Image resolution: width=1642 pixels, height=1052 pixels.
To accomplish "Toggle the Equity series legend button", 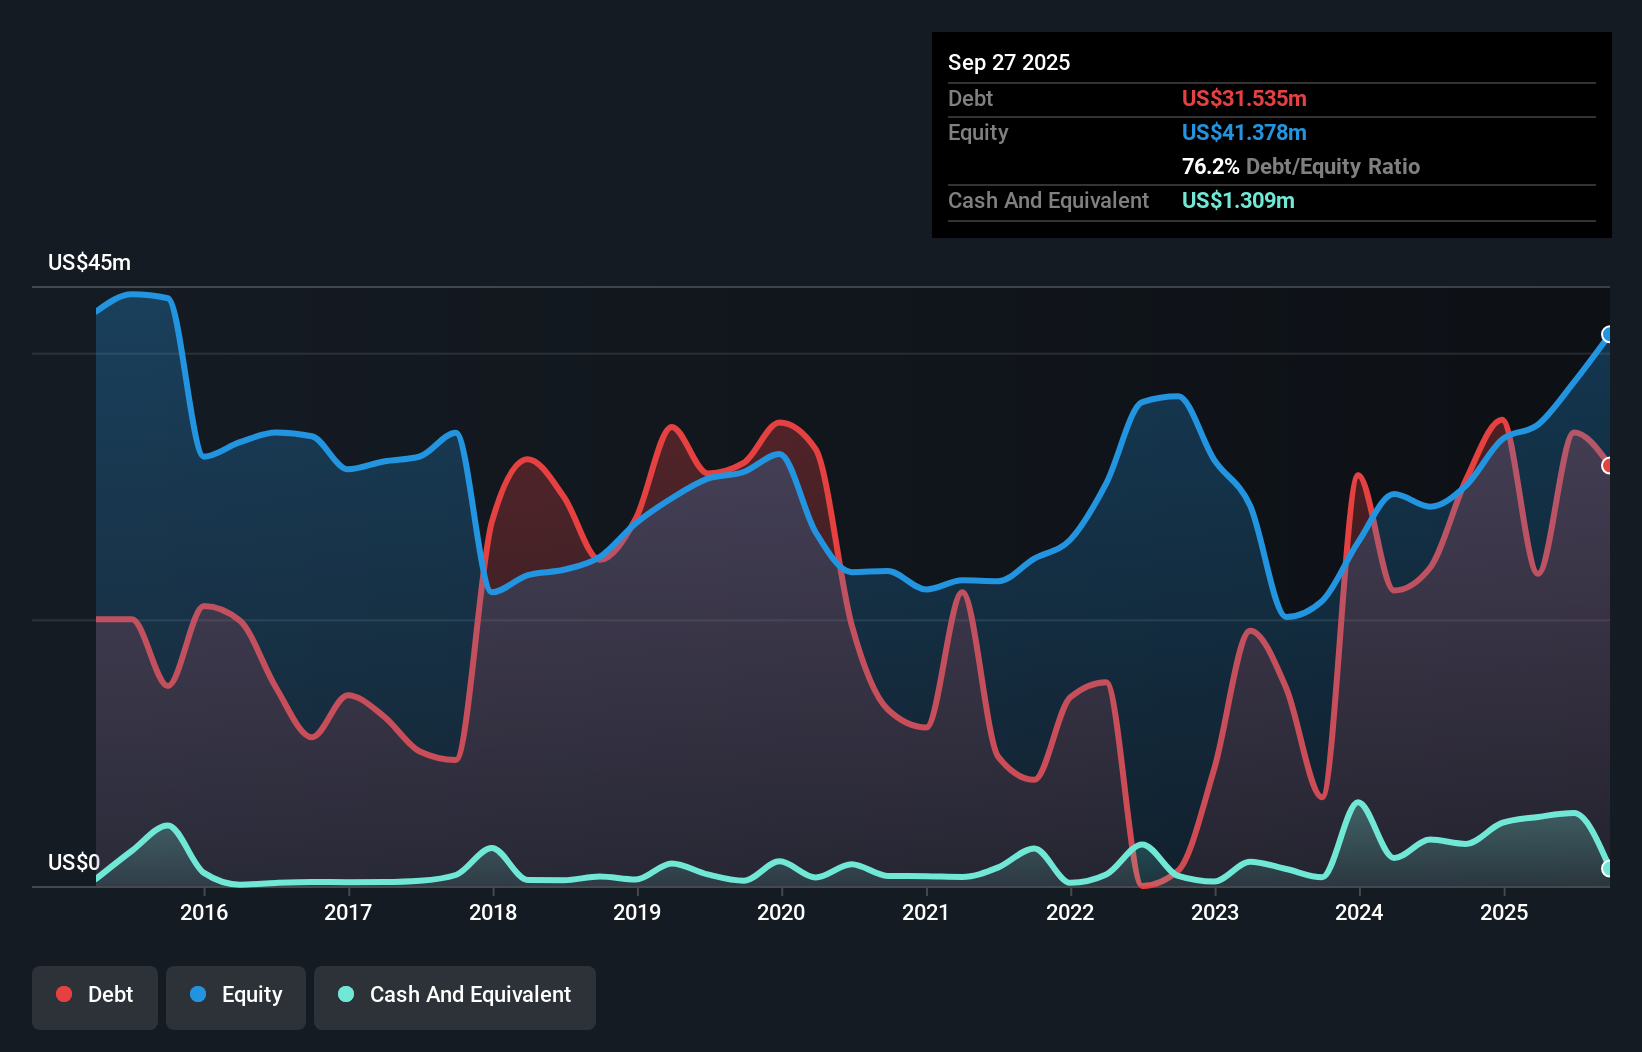I will [236, 997].
